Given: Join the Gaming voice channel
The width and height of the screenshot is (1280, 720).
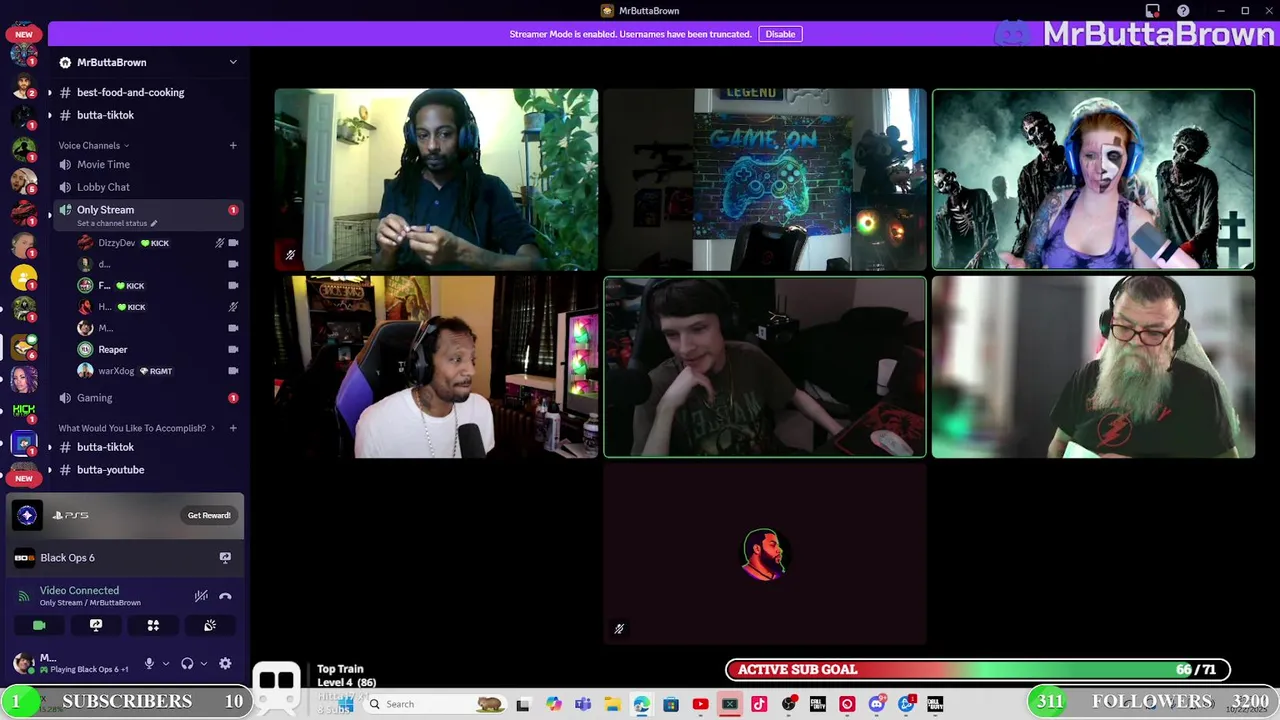Looking at the screenshot, I should coord(94,398).
